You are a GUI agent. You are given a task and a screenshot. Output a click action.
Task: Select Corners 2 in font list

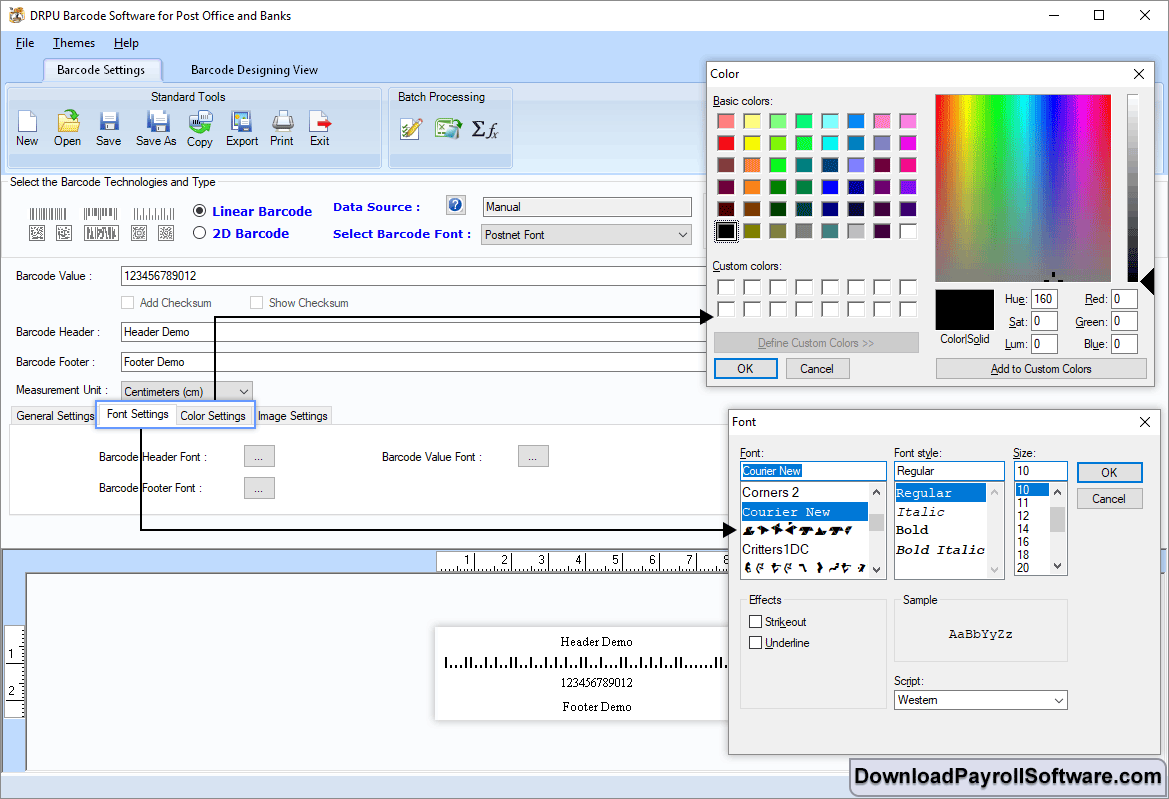pyautogui.click(x=770, y=493)
